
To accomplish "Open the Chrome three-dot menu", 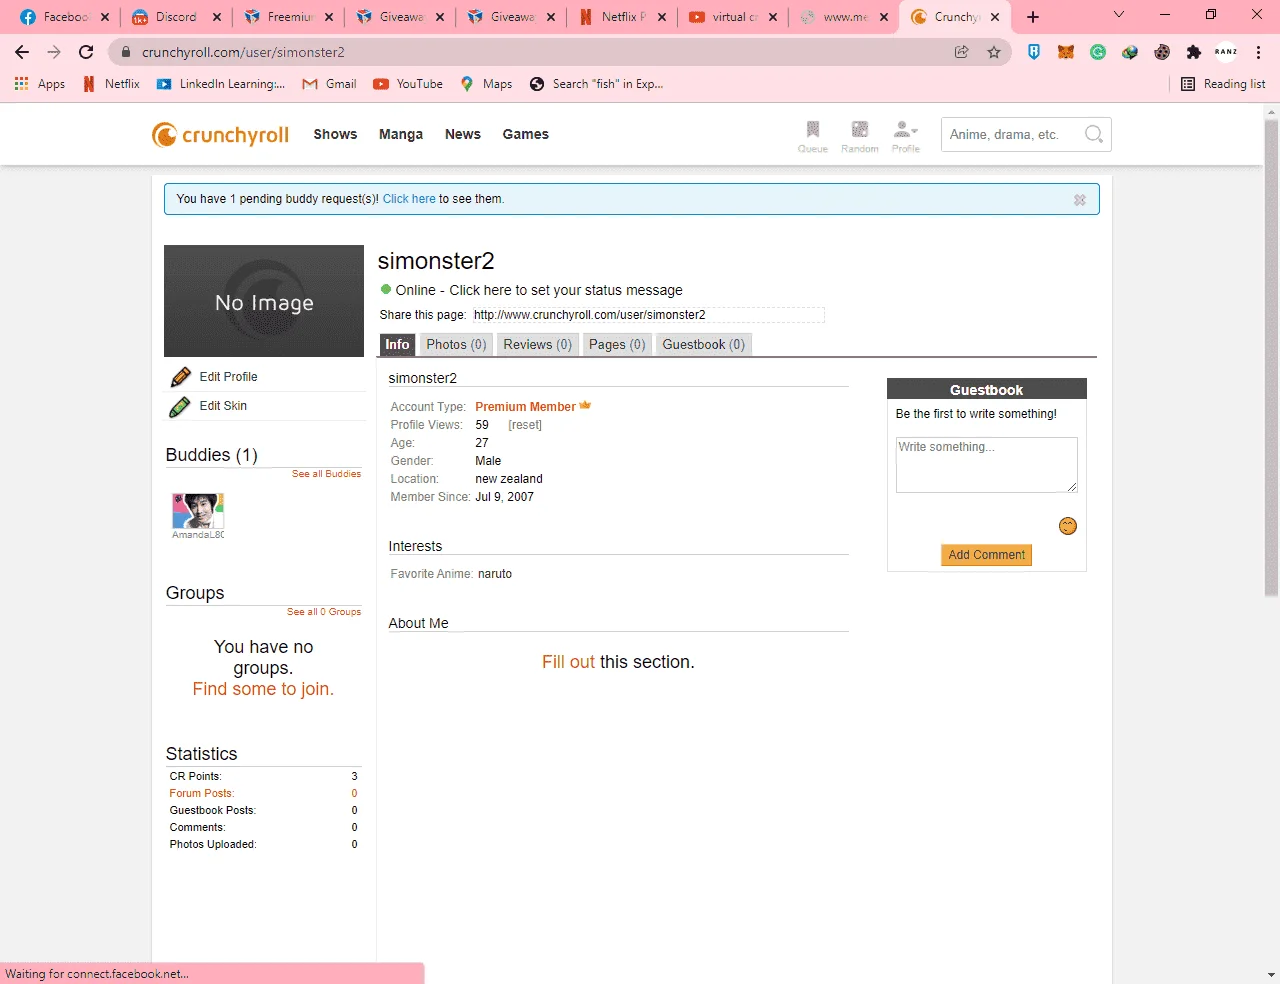I will [x=1258, y=52].
